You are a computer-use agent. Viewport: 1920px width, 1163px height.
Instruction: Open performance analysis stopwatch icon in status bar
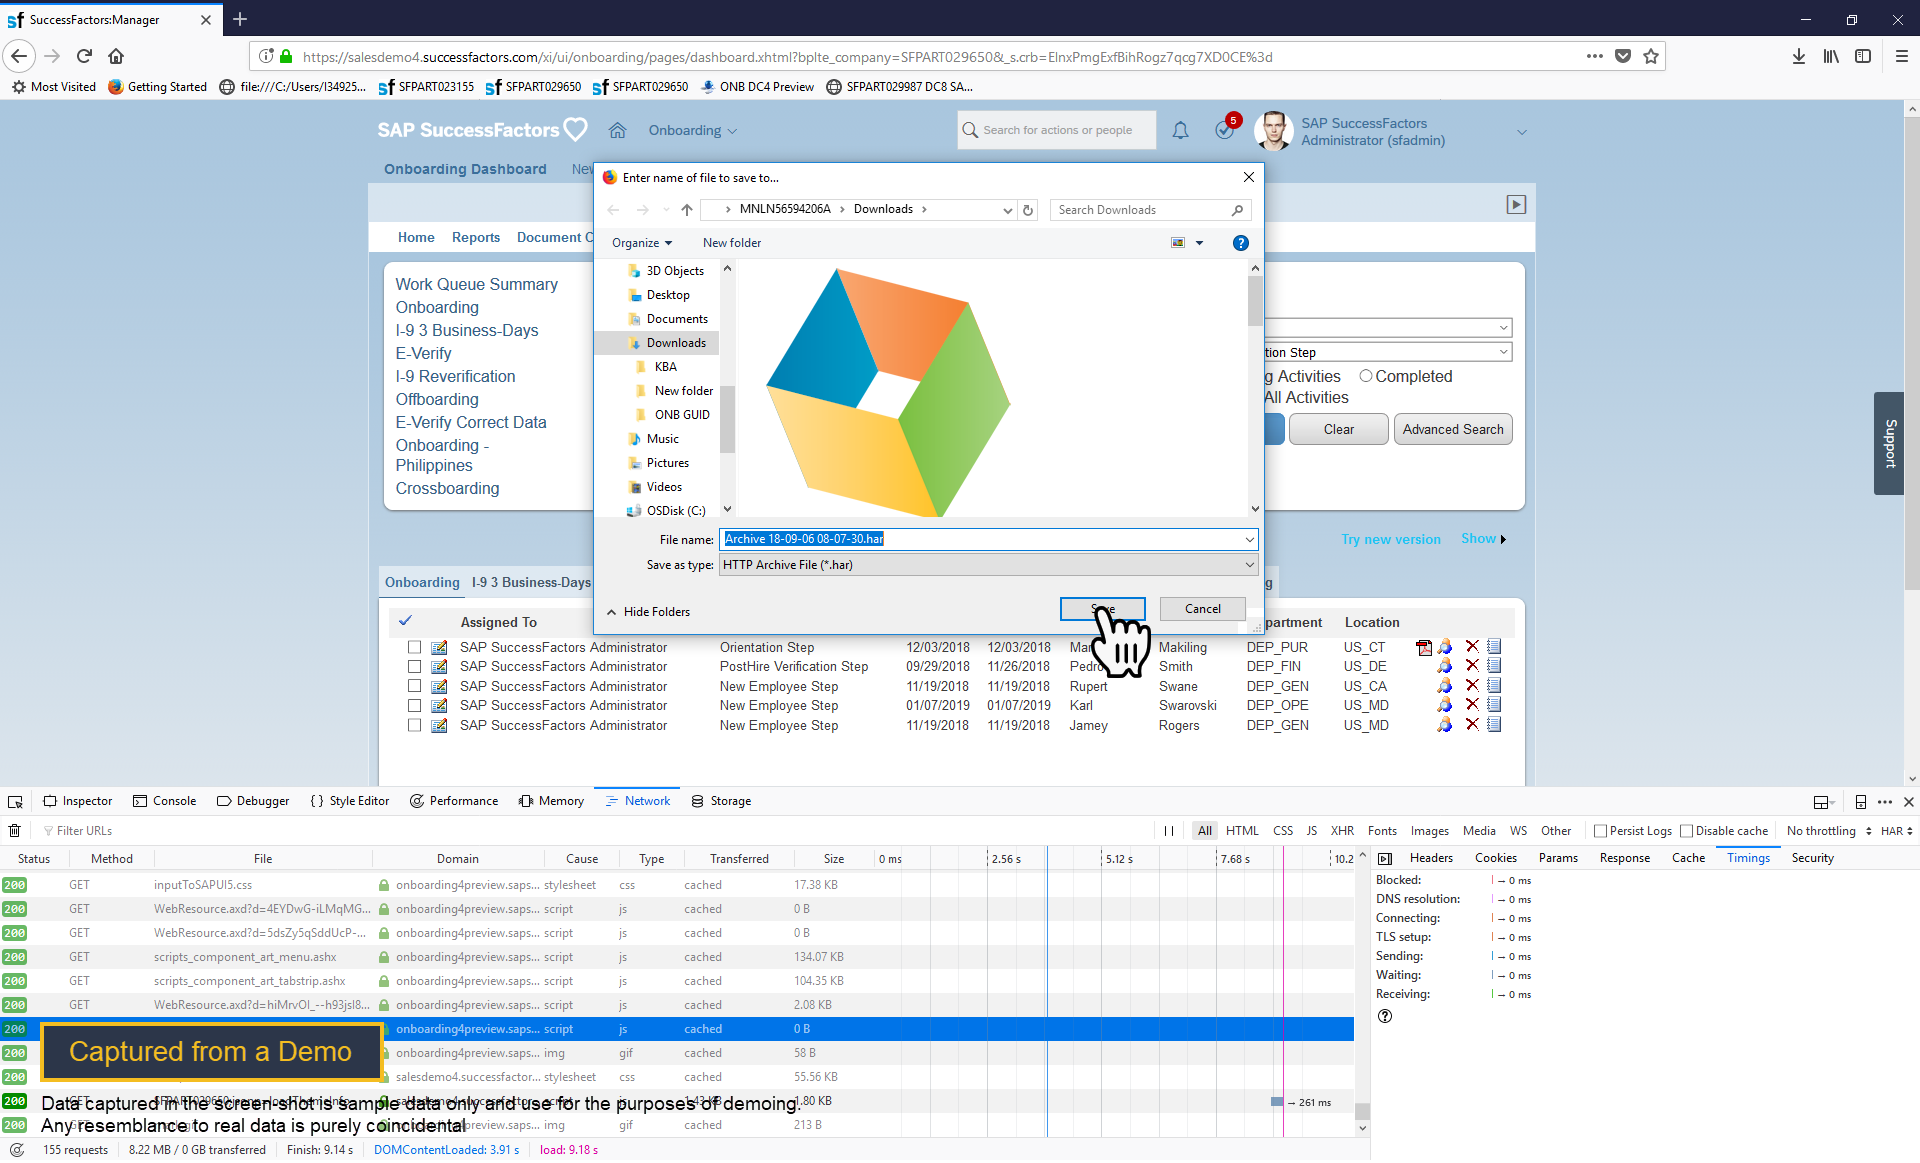click(17, 1150)
